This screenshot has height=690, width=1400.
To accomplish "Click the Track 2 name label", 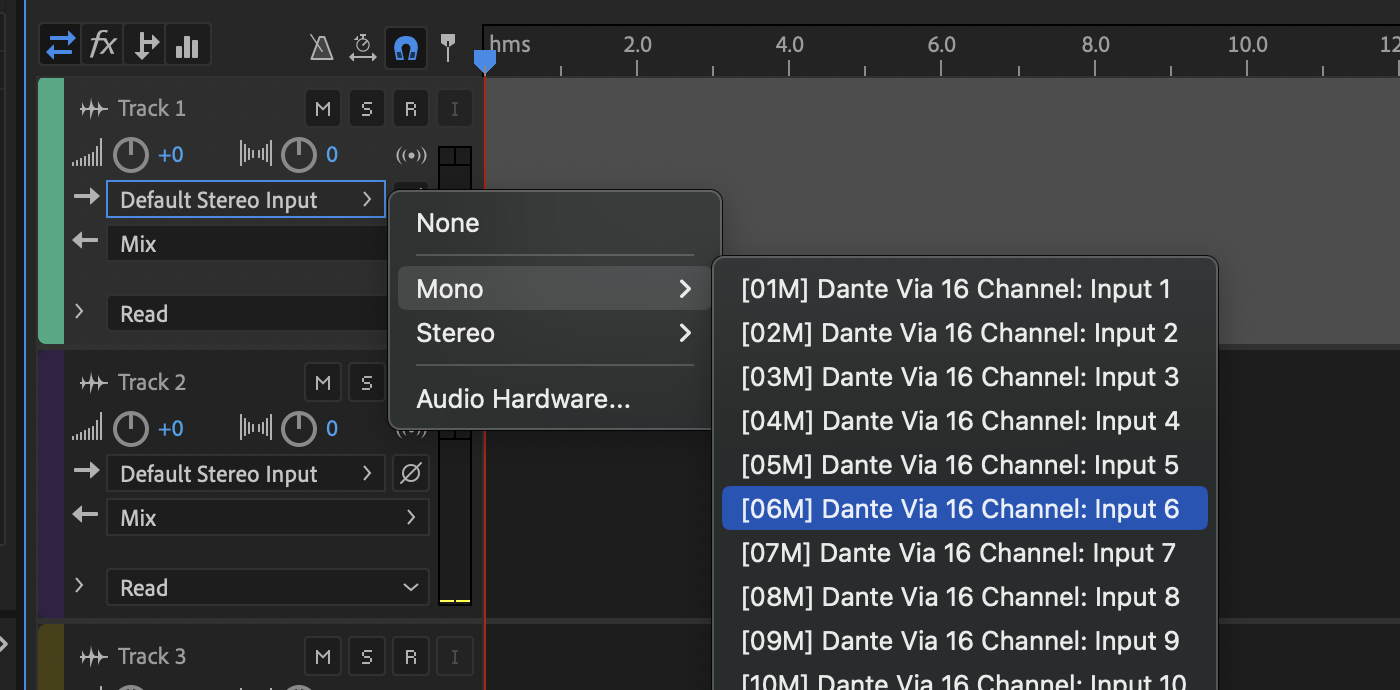I will tap(152, 383).
